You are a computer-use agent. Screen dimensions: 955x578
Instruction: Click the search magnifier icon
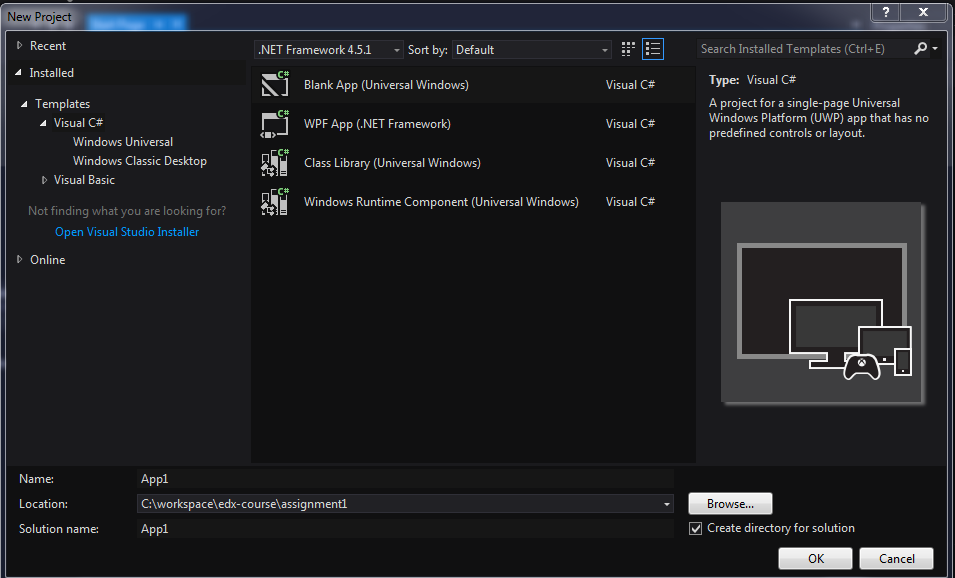pyautogui.click(x=921, y=47)
